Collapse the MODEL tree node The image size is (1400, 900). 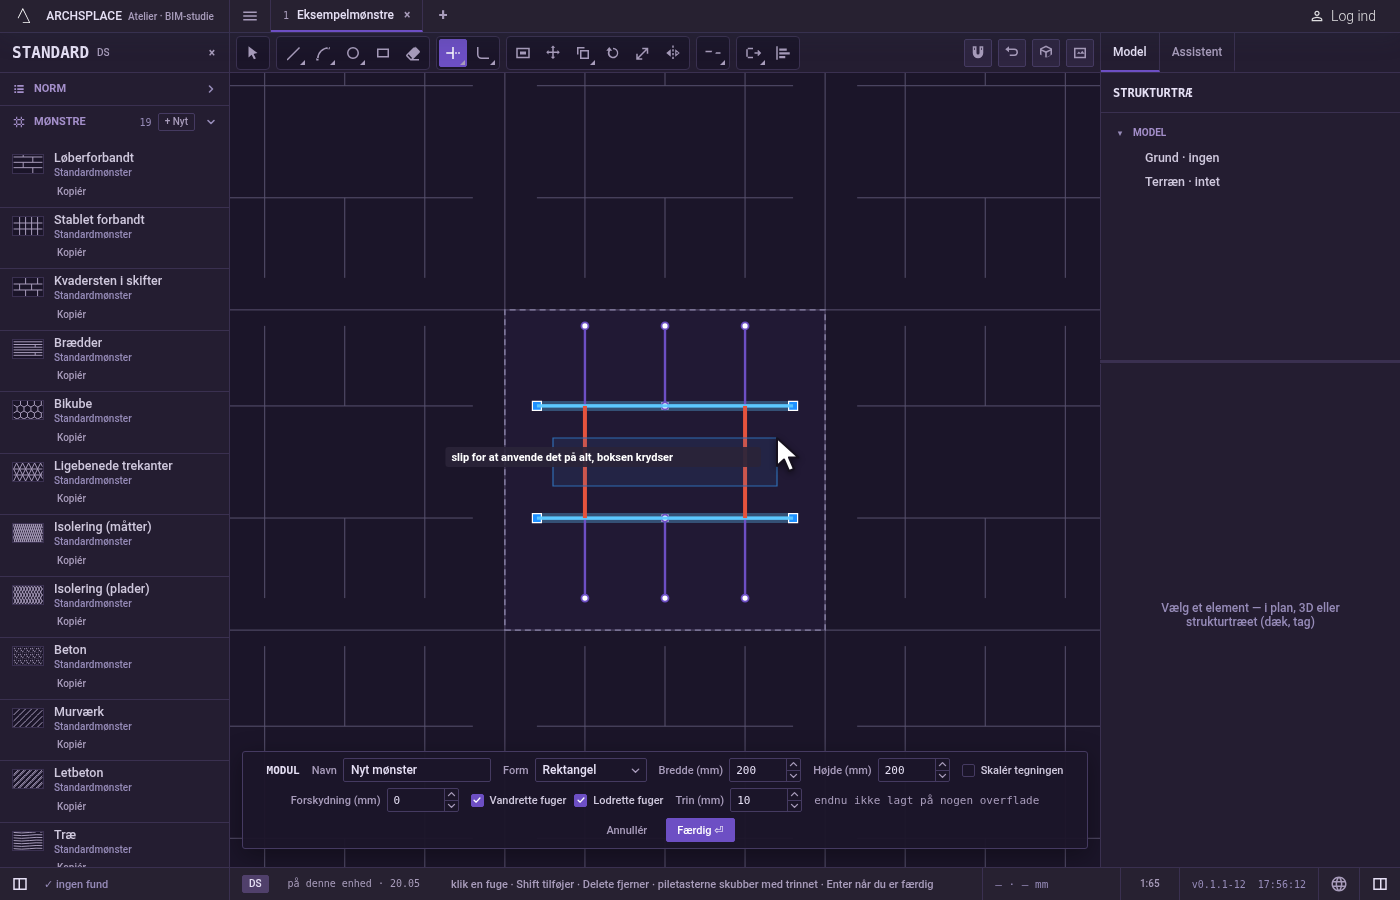(x=1120, y=132)
